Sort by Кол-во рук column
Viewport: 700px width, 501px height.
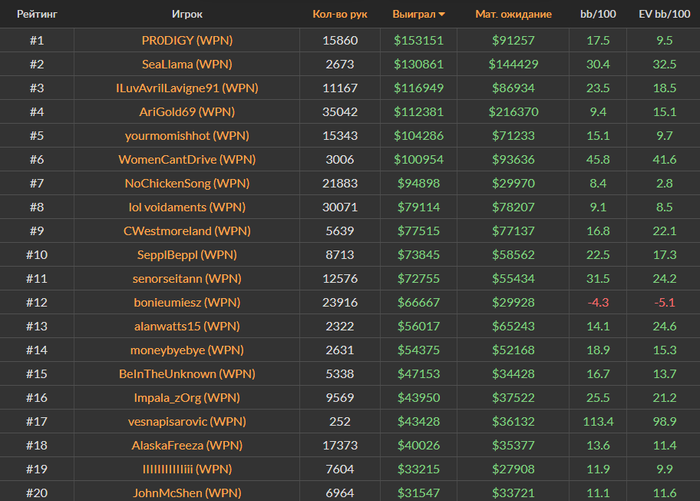pyautogui.click(x=340, y=14)
